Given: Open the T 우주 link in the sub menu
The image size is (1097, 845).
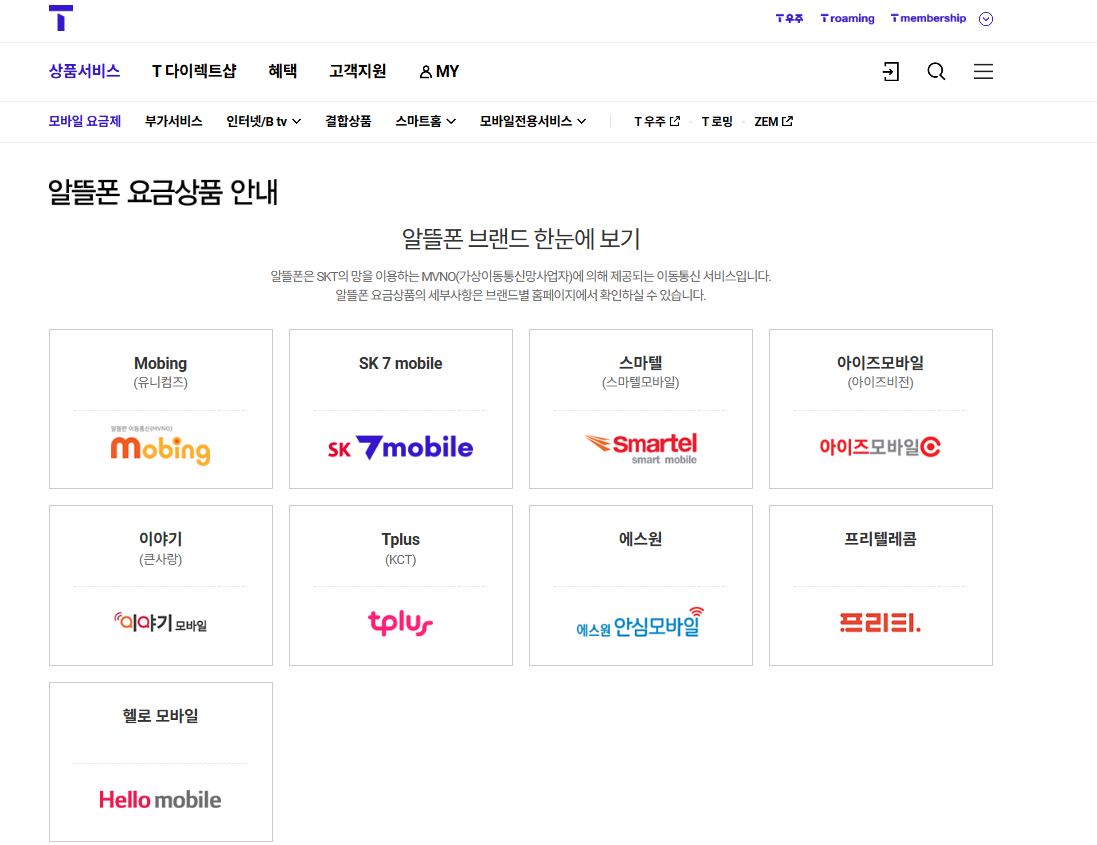Looking at the screenshot, I should [656, 122].
